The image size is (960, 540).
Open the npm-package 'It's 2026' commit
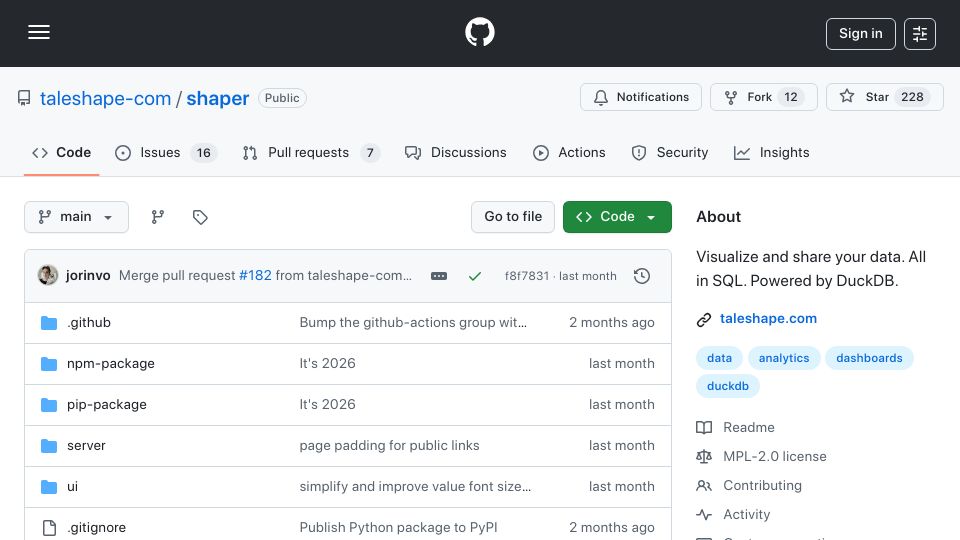tap(328, 364)
